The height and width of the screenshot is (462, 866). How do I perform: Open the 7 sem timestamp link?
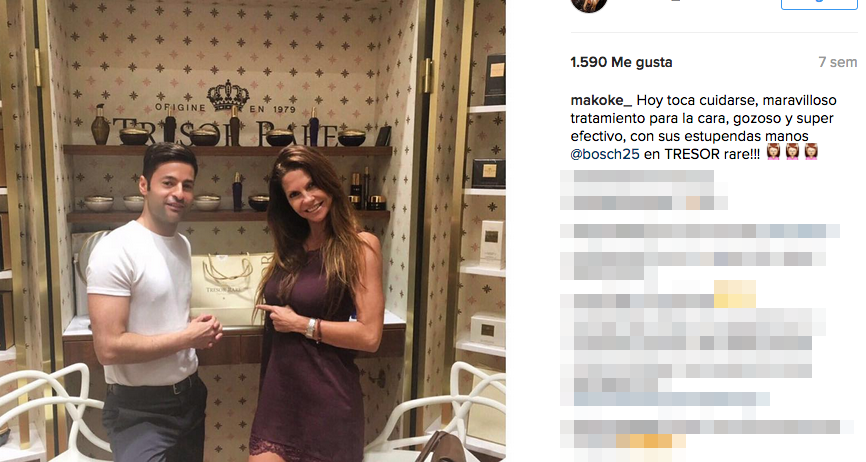coord(837,62)
